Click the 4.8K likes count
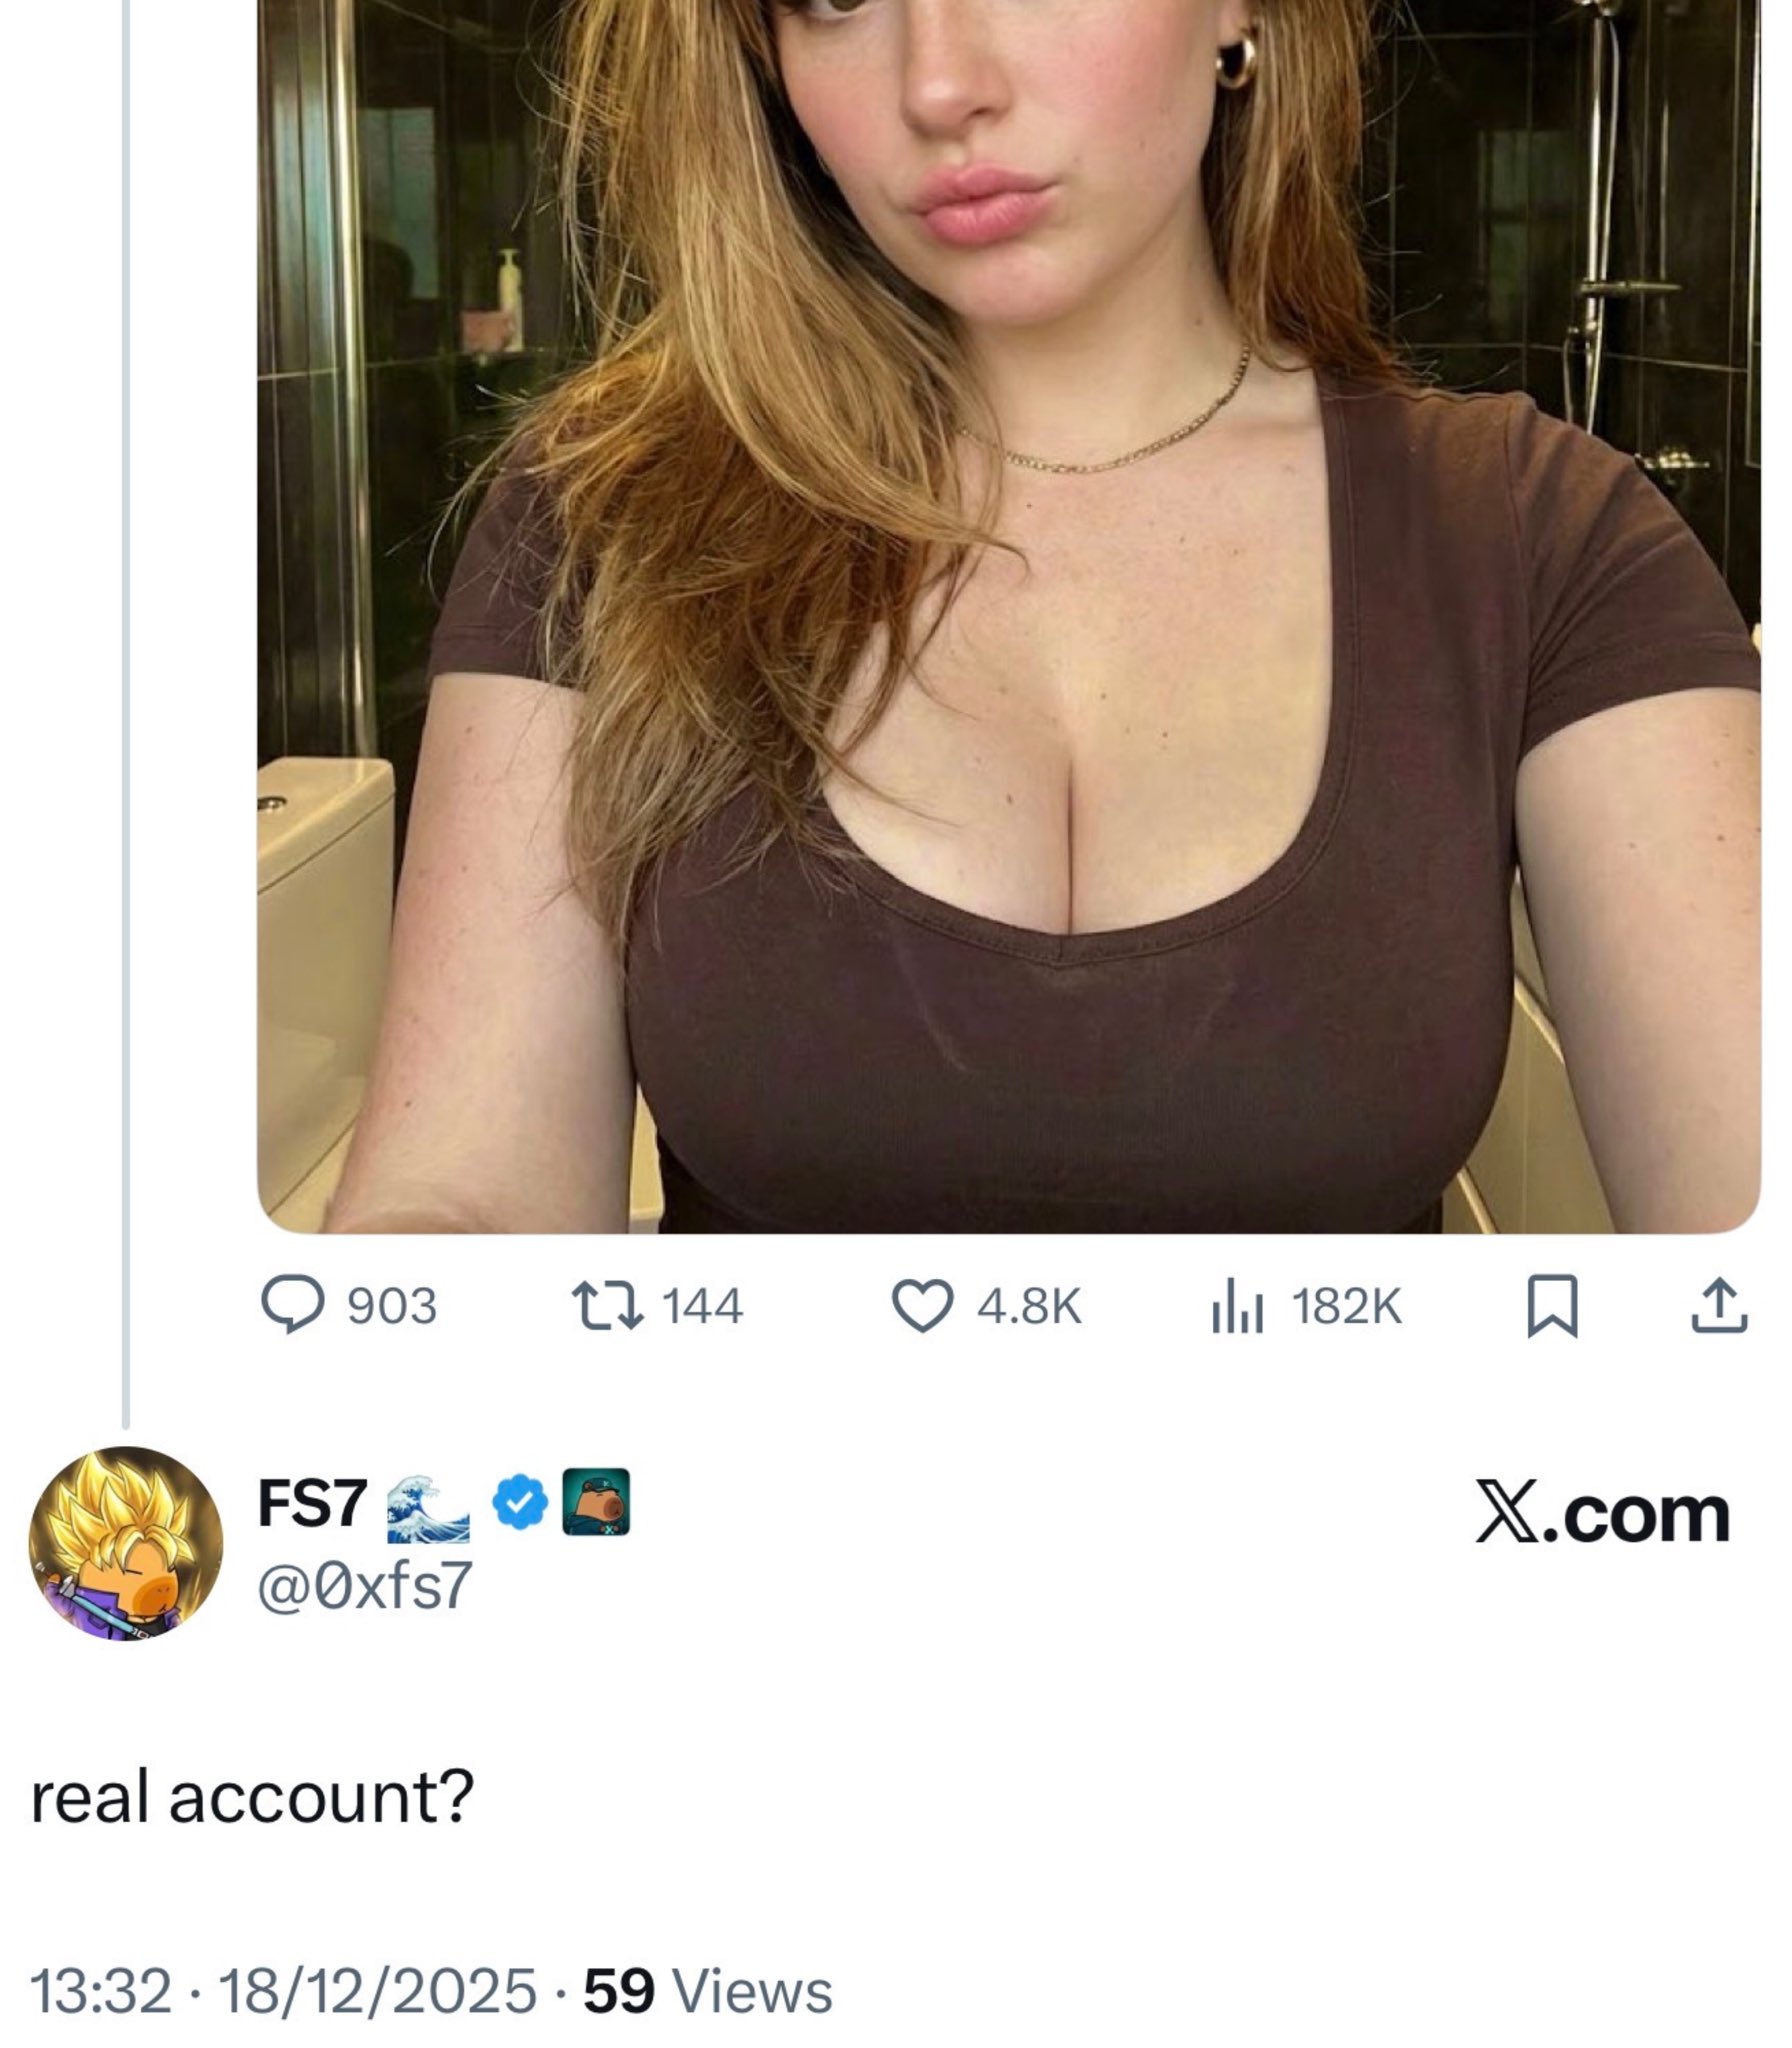The width and height of the screenshot is (1792, 2048). tap(1029, 1307)
